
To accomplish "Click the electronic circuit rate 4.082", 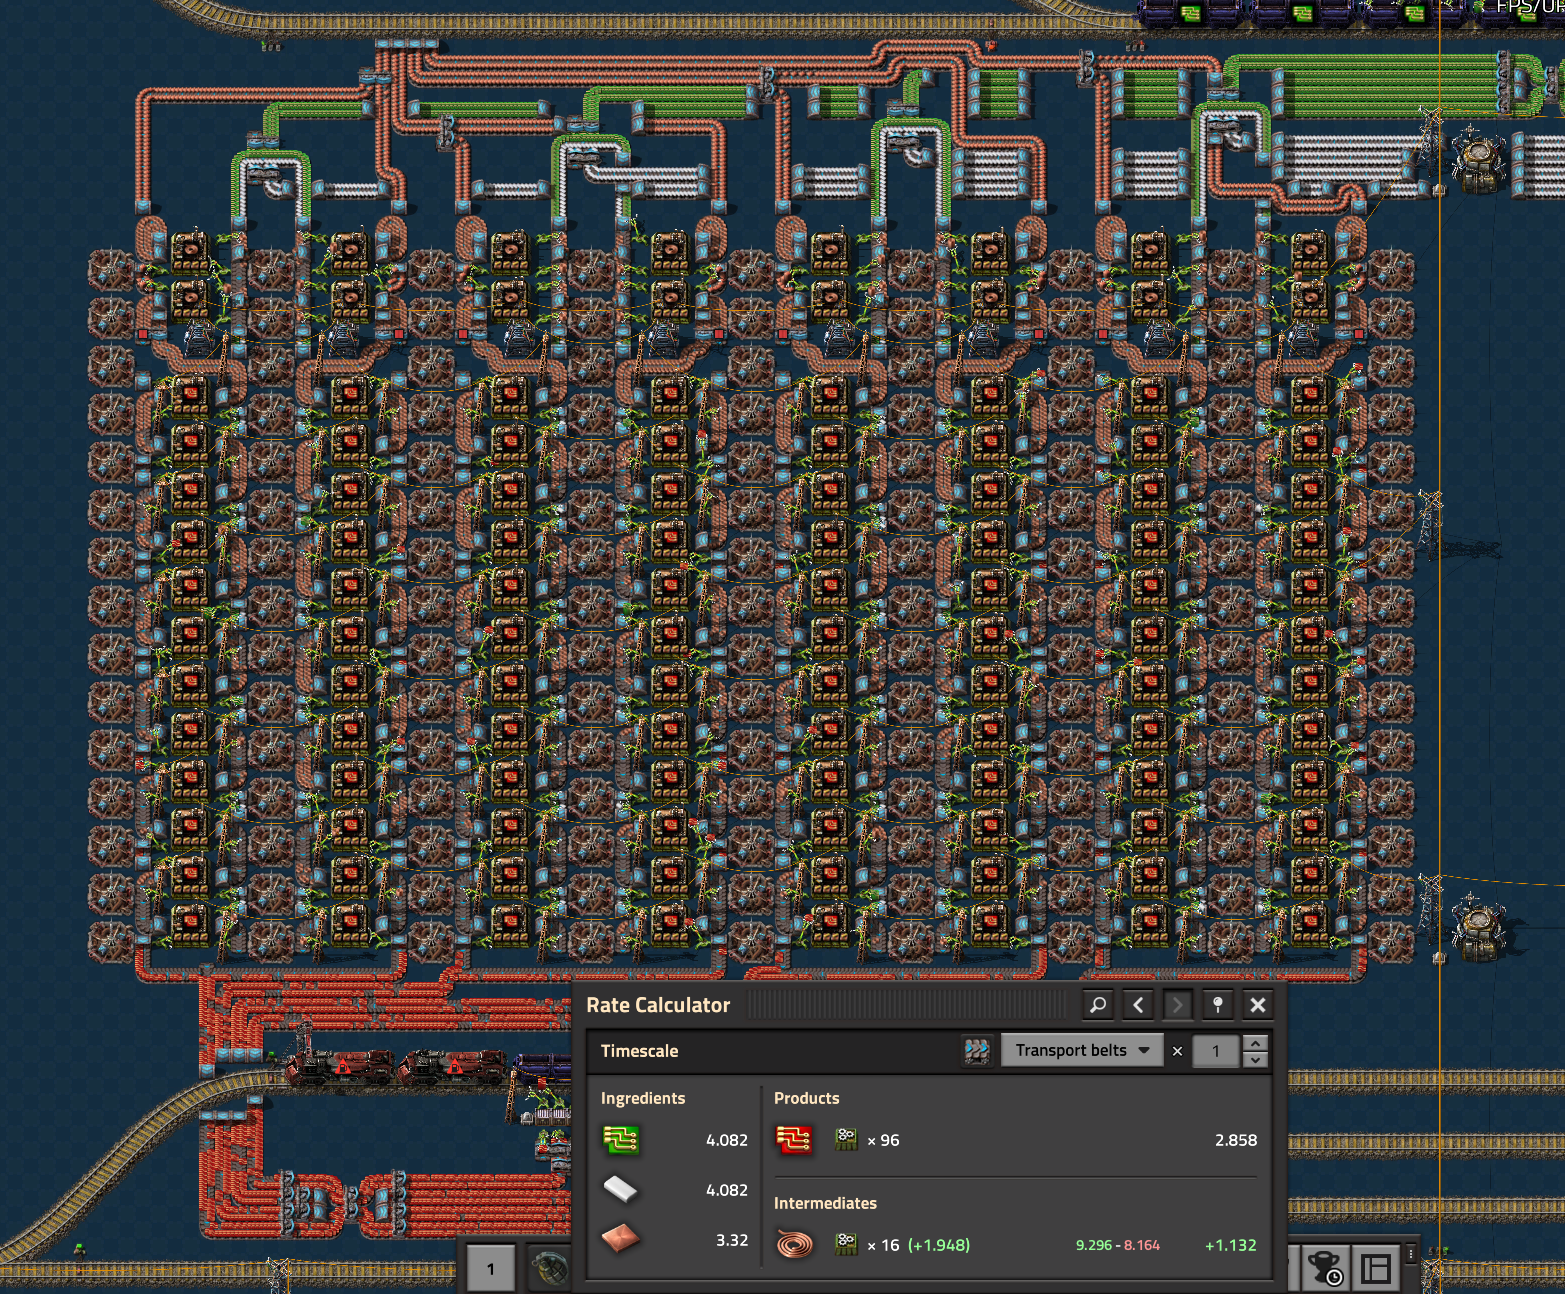I will [727, 1140].
